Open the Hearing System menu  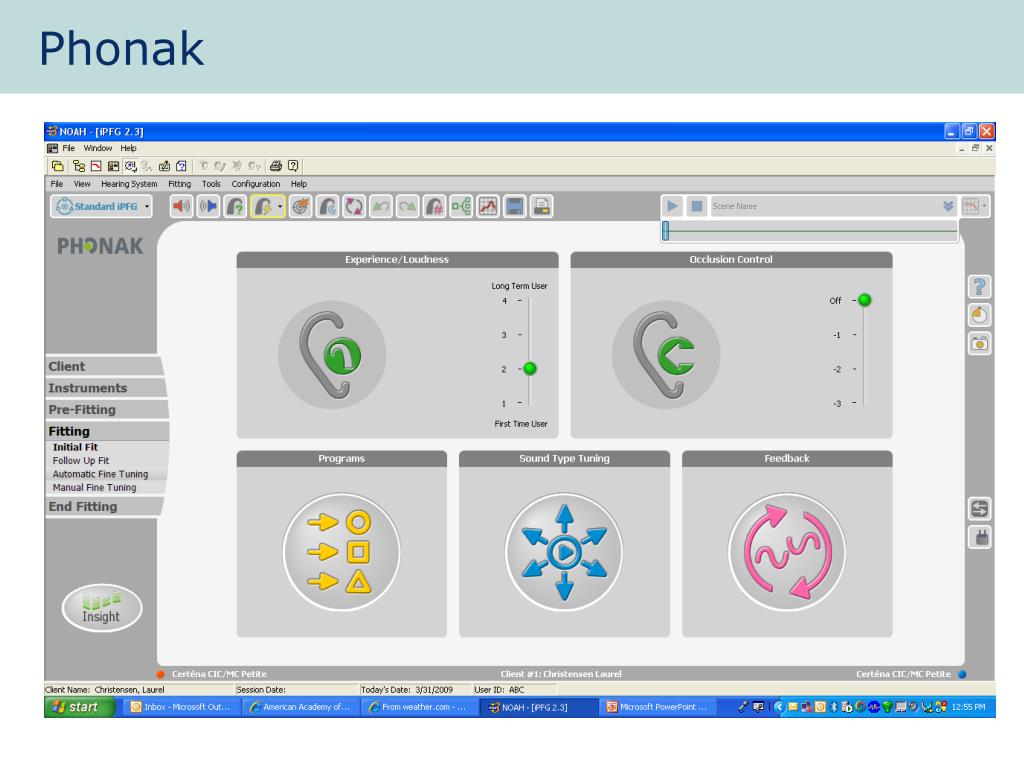tap(129, 184)
